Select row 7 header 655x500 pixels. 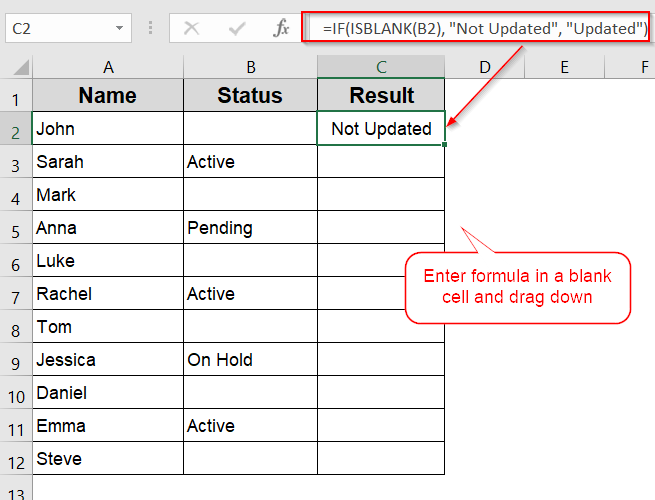click(x=16, y=293)
